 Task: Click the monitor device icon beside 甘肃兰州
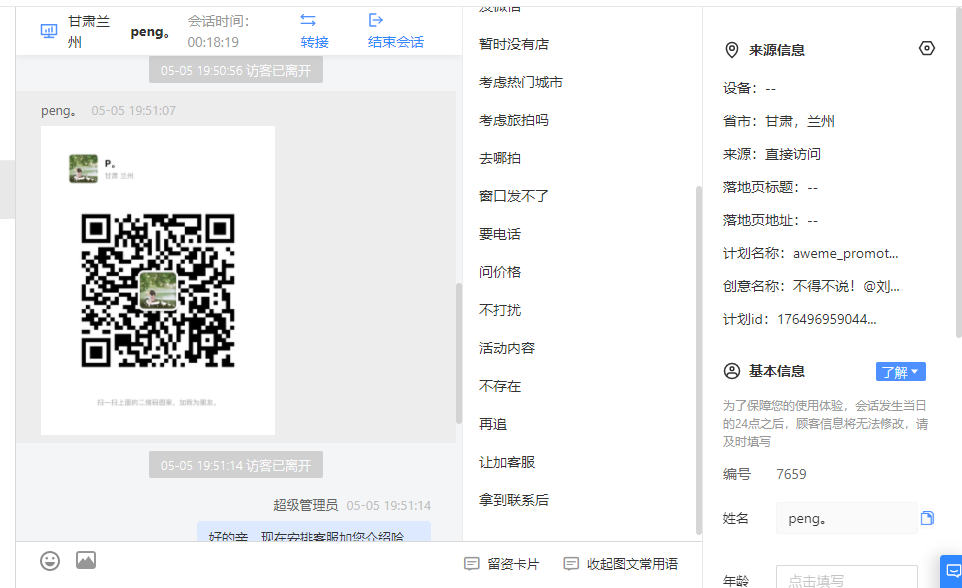(48, 31)
